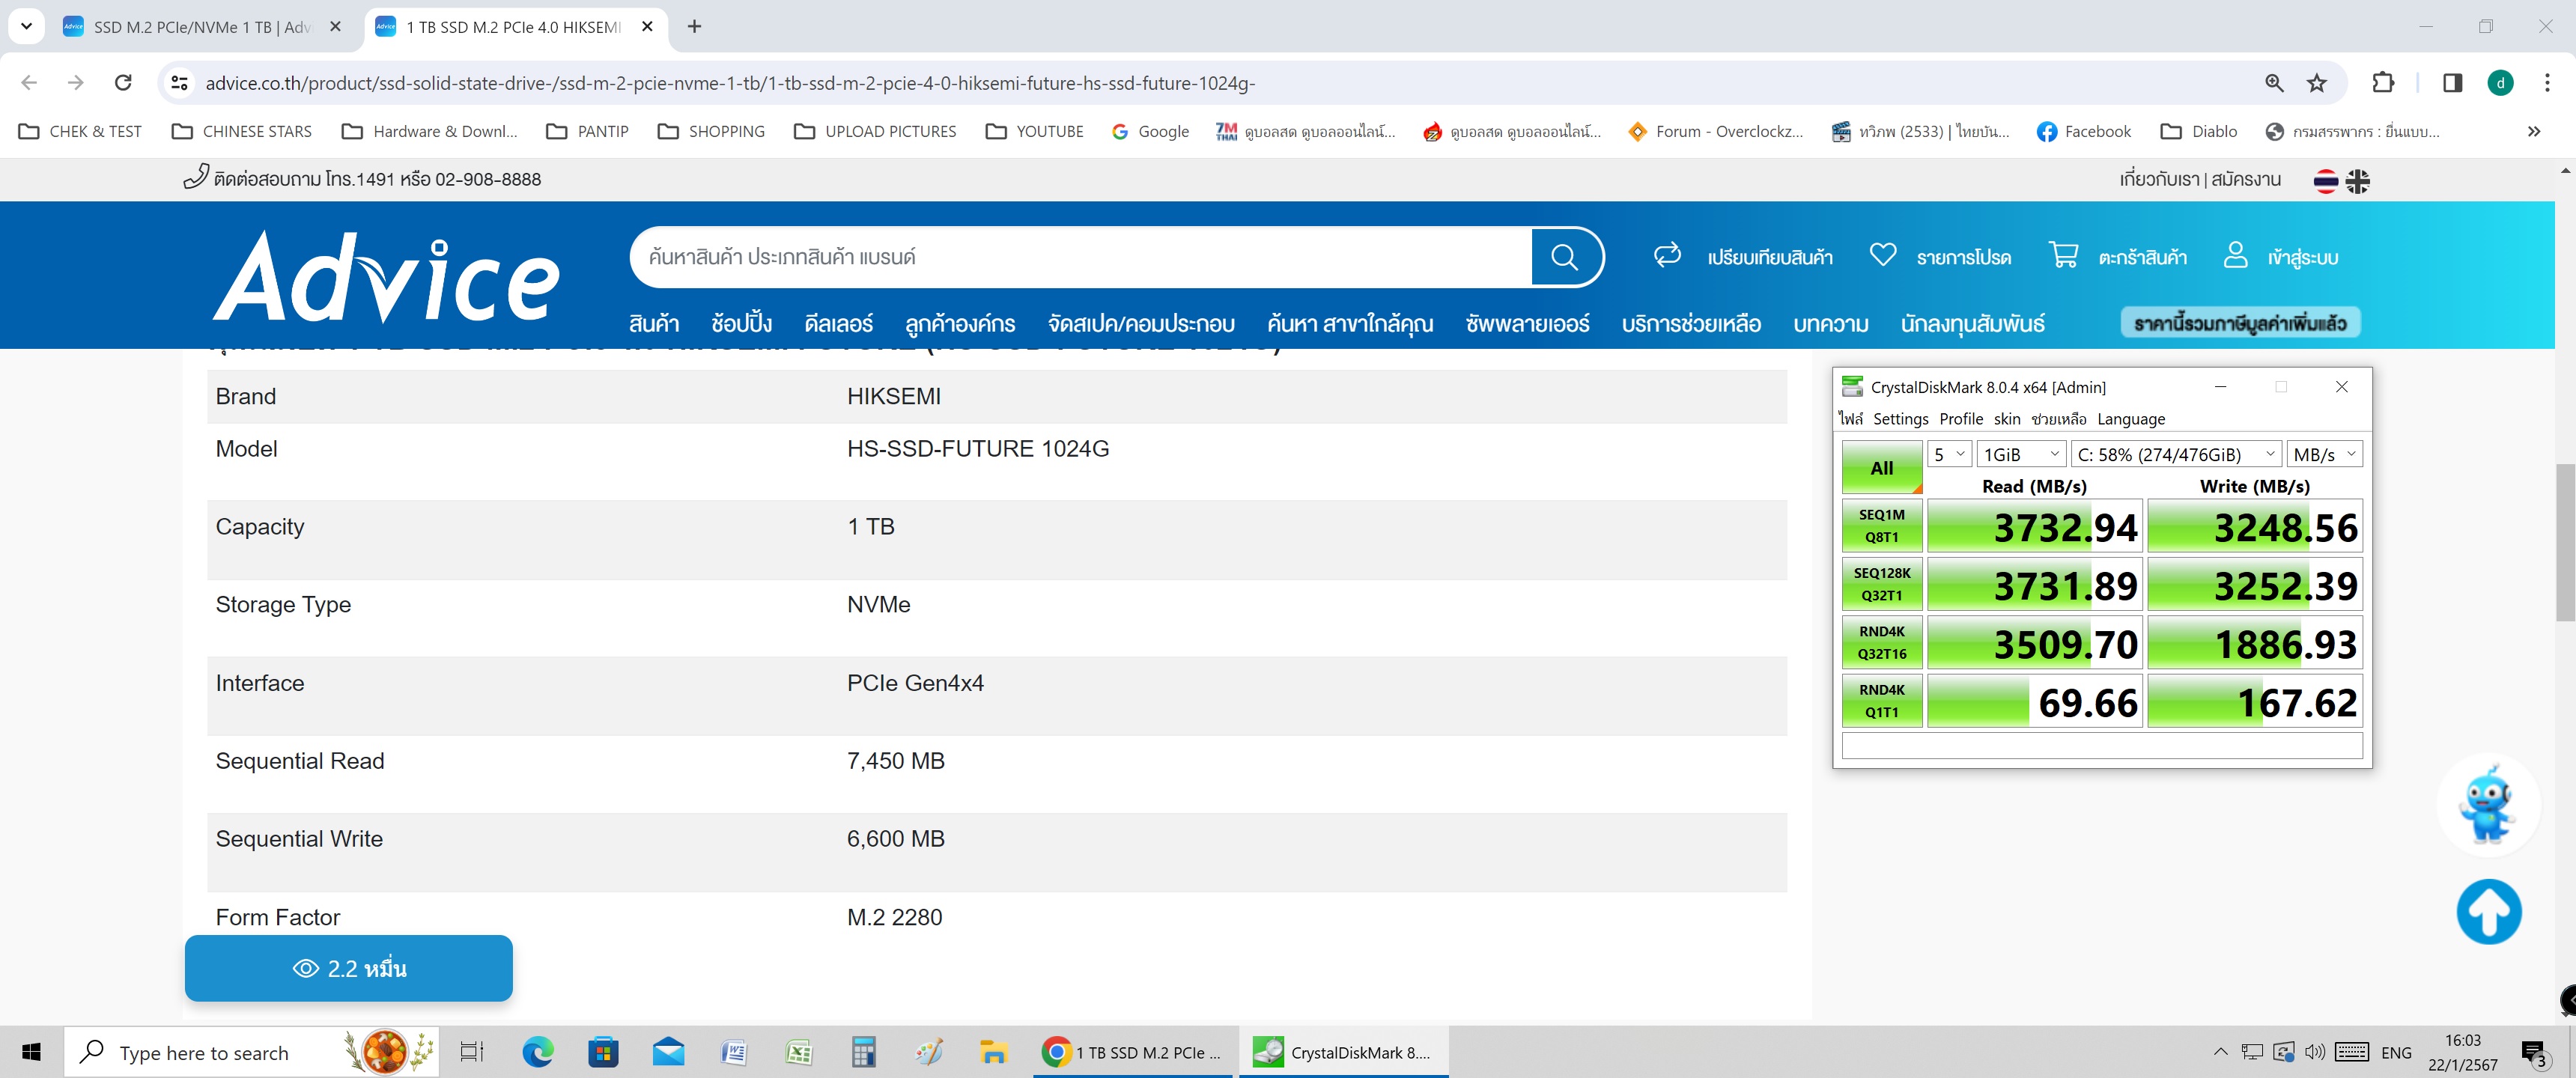The image size is (2576, 1078).
Task: Open the Chrome three-dot menu
Action: [2547, 83]
